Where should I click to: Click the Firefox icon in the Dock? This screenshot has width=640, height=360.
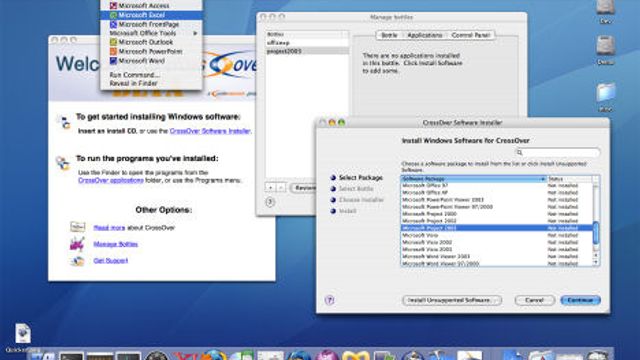(213, 355)
